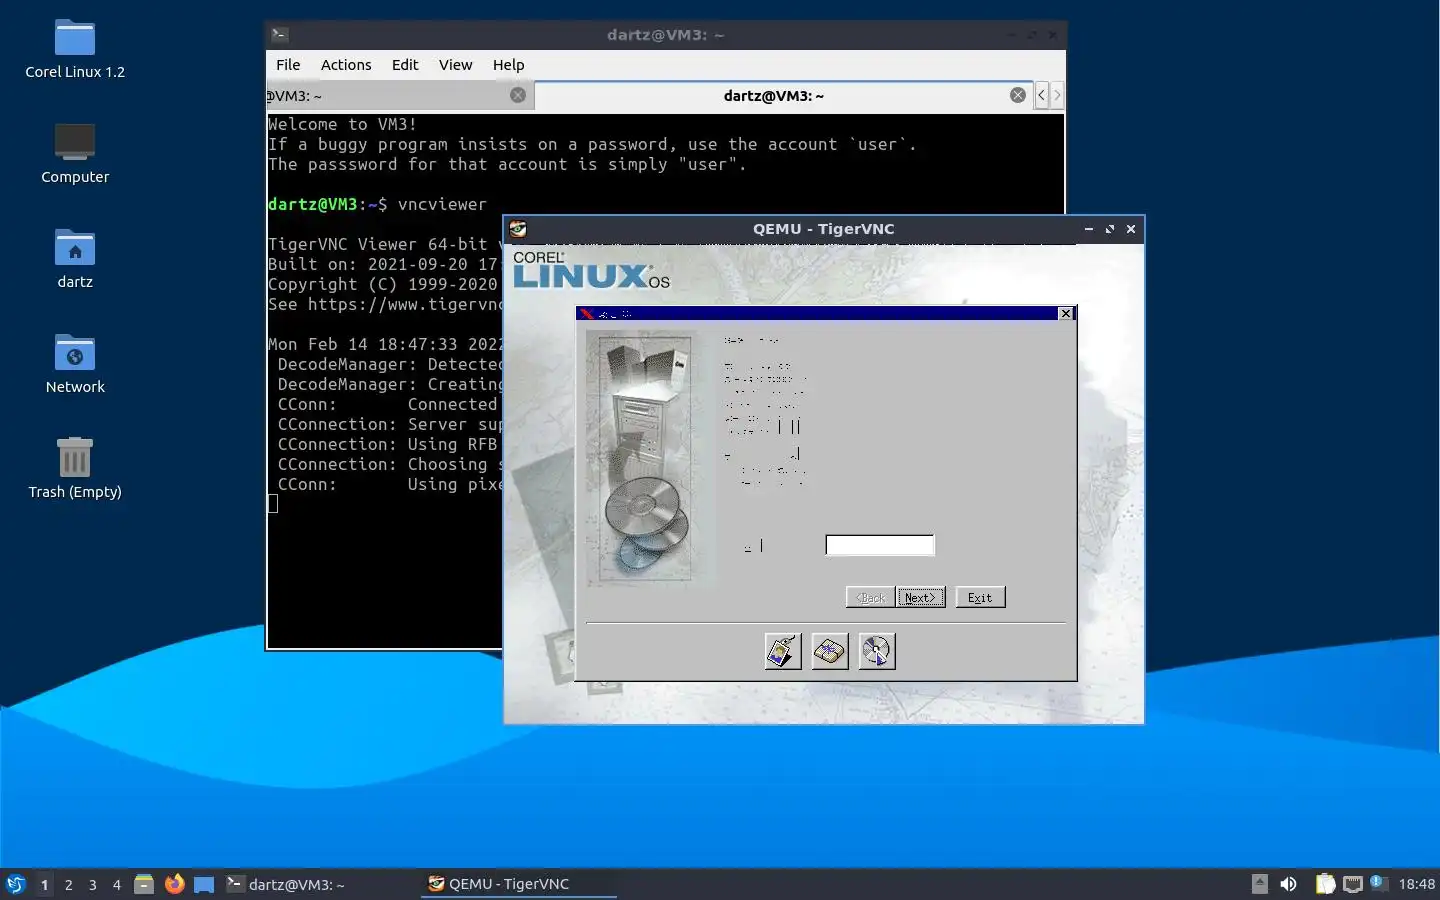Click the 18:48 clock in the panel
The width and height of the screenshot is (1440, 900).
[x=1416, y=884]
